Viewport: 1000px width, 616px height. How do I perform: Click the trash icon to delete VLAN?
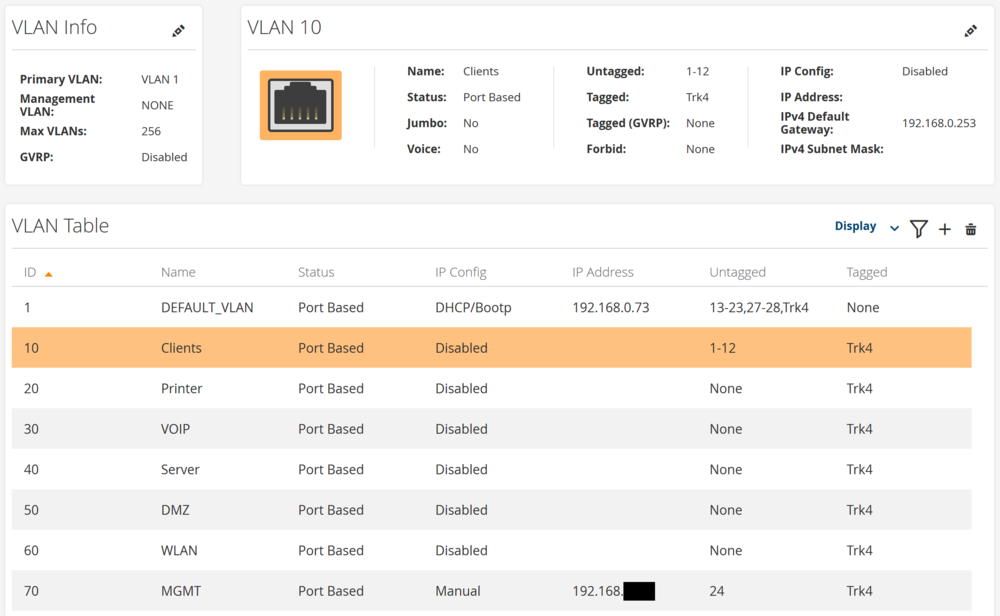(970, 229)
